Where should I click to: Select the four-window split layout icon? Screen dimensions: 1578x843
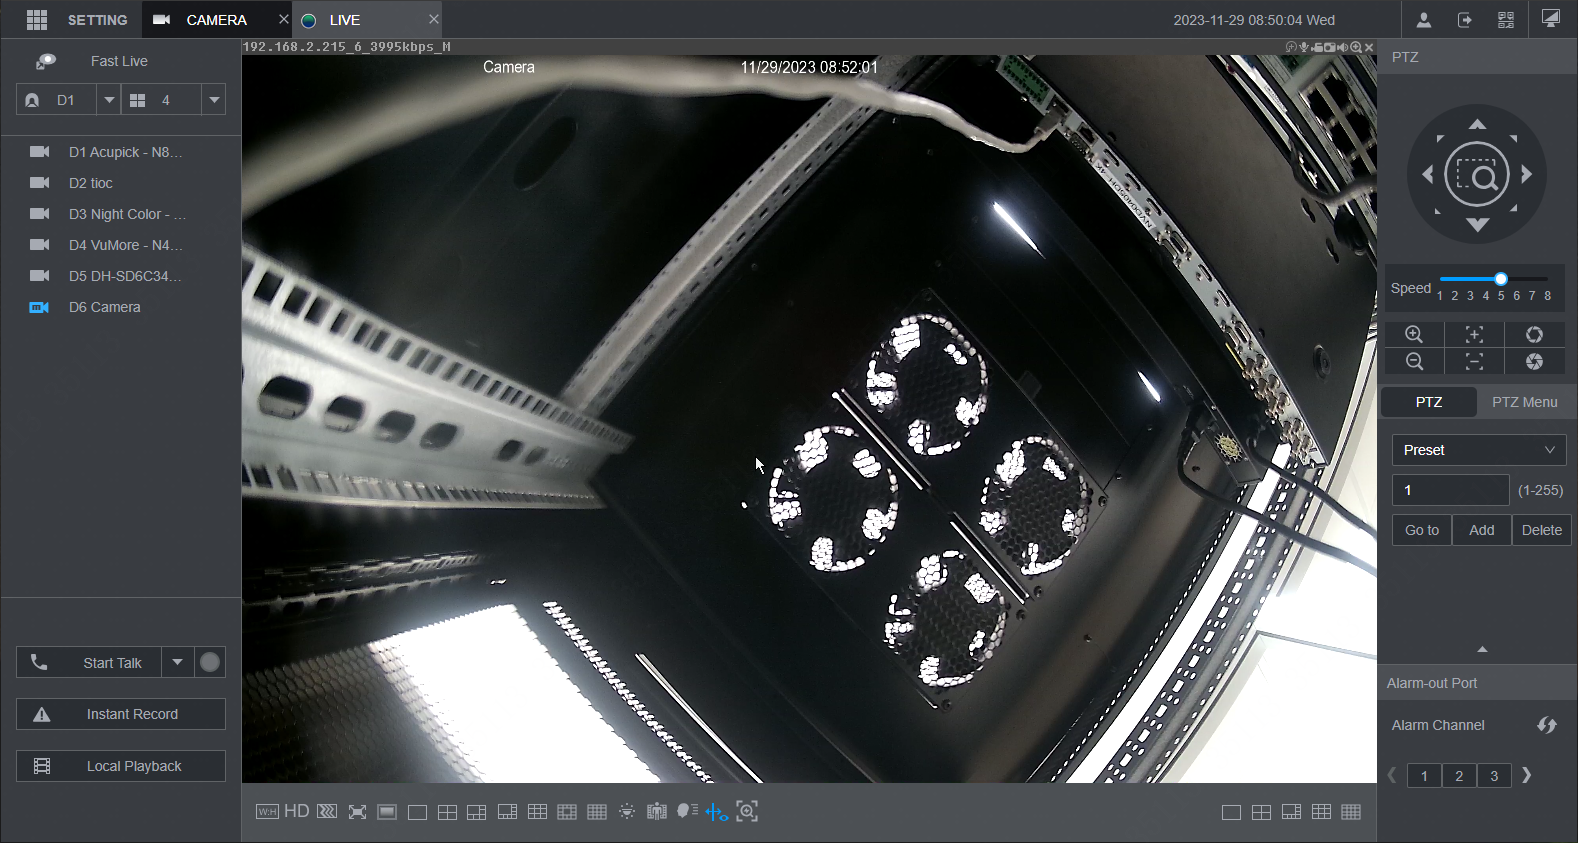[x=447, y=812]
